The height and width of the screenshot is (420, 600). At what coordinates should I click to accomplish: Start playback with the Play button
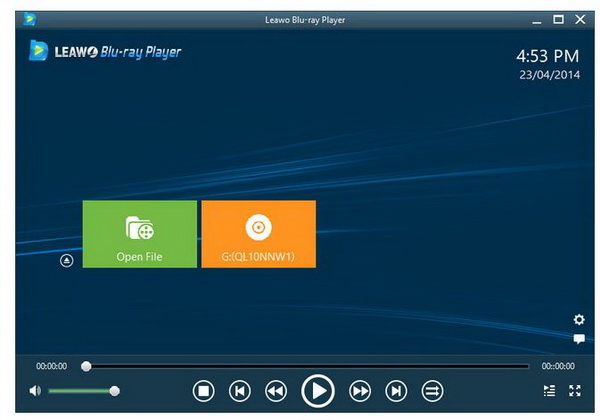coord(318,391)
